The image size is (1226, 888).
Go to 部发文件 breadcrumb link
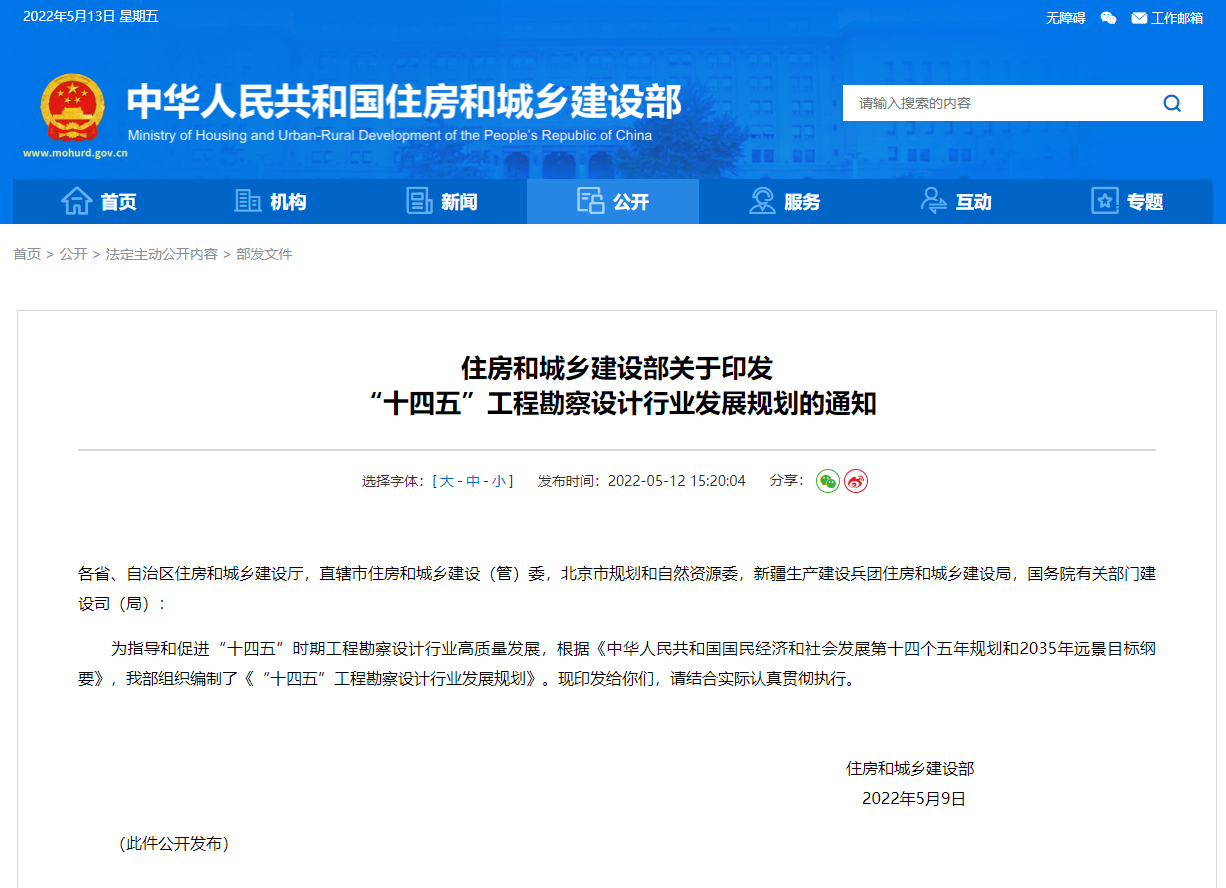[x=264, y=254]
